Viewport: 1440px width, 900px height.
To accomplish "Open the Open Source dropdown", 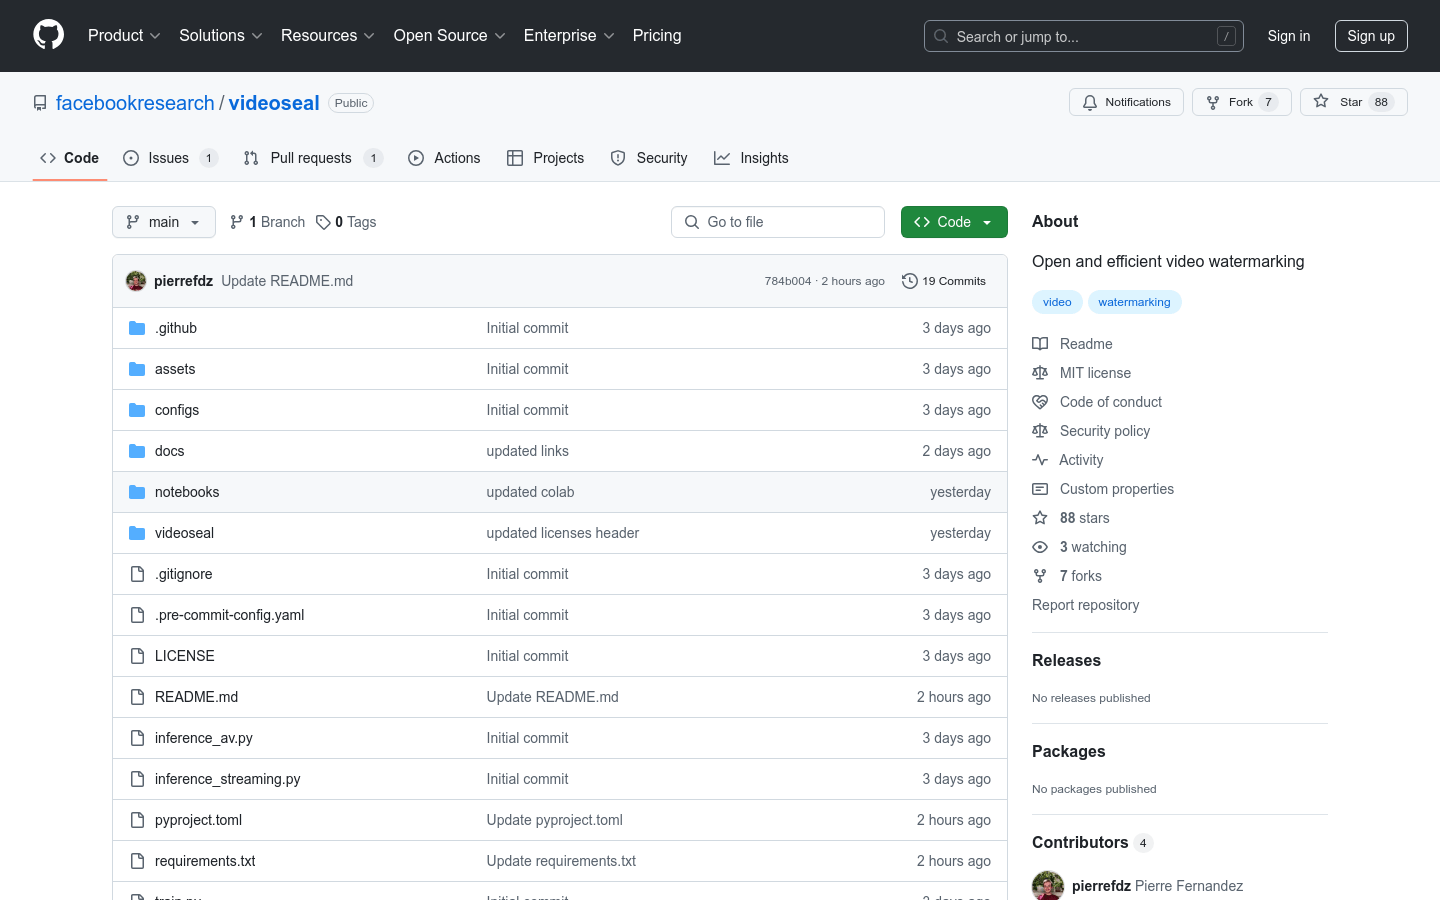I will (x=450, y=36).
